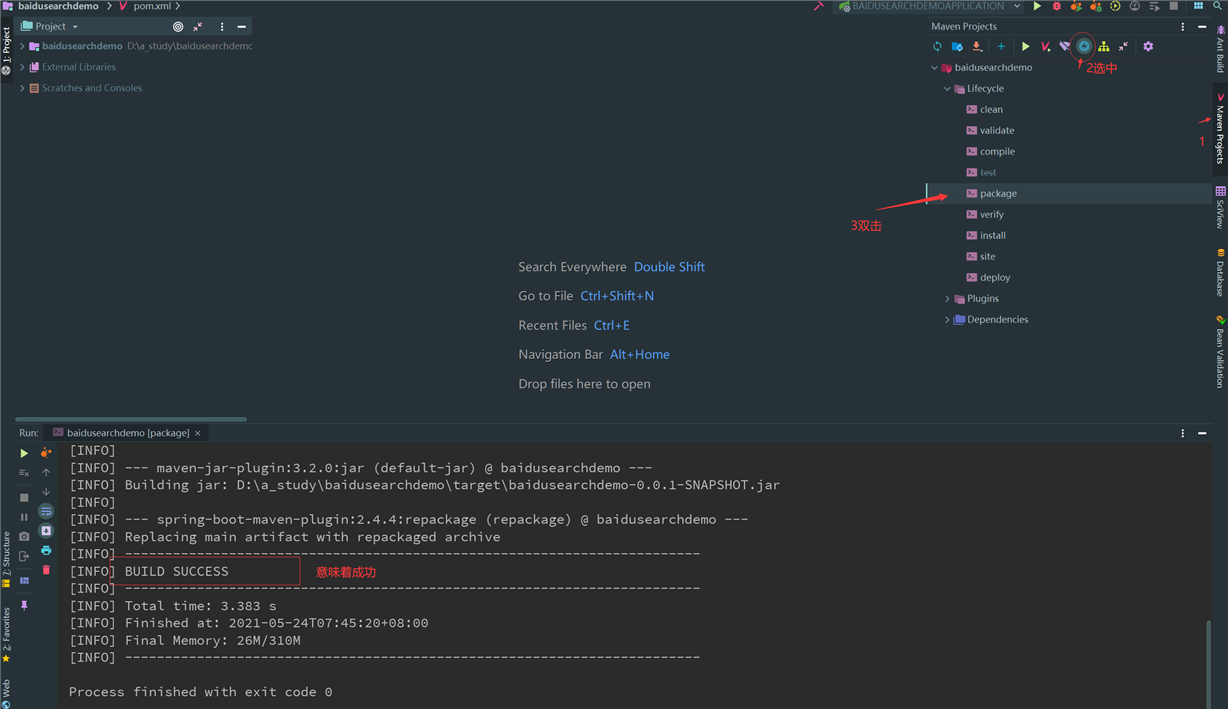Collapse all in Project panel

point(198,27)
